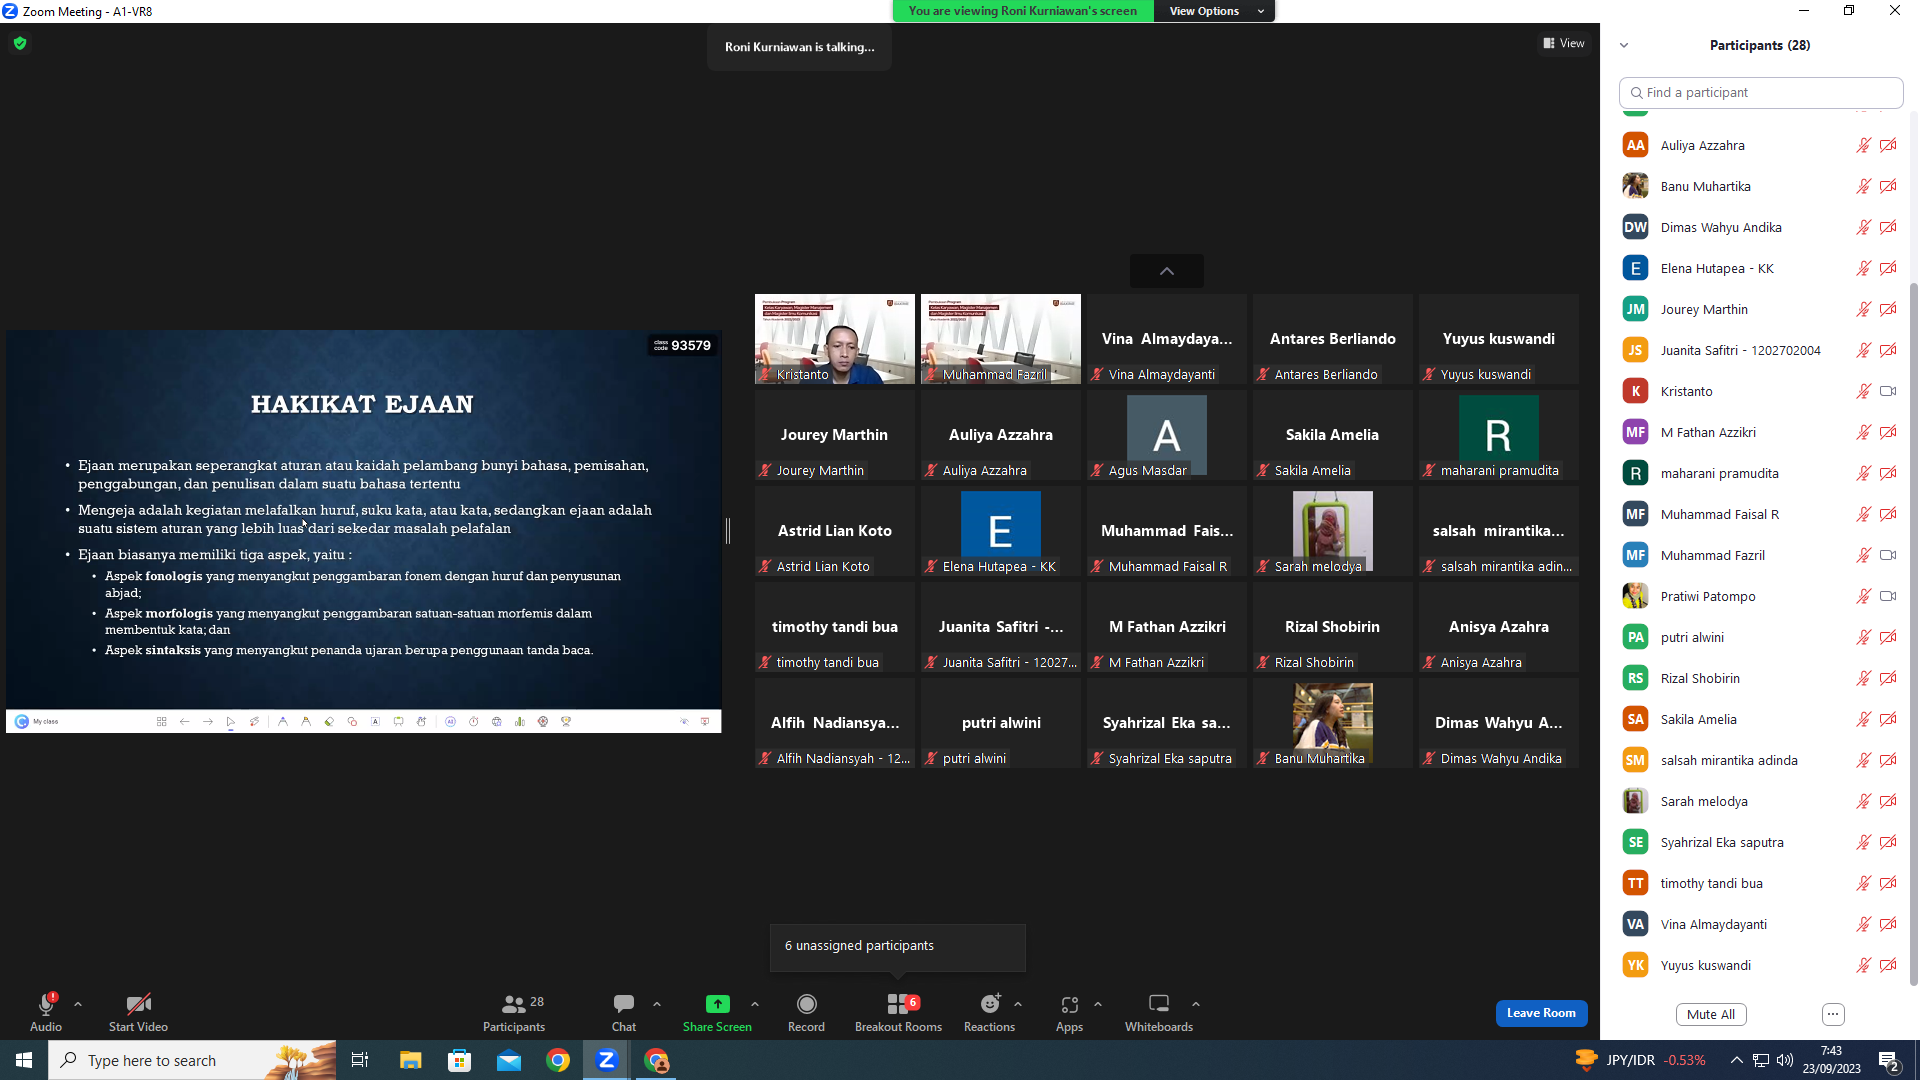Viewport: 1920px width, 1080px height.
Task: Click the View button at top right of the meeting
Action: click(x=1564, y=43)
